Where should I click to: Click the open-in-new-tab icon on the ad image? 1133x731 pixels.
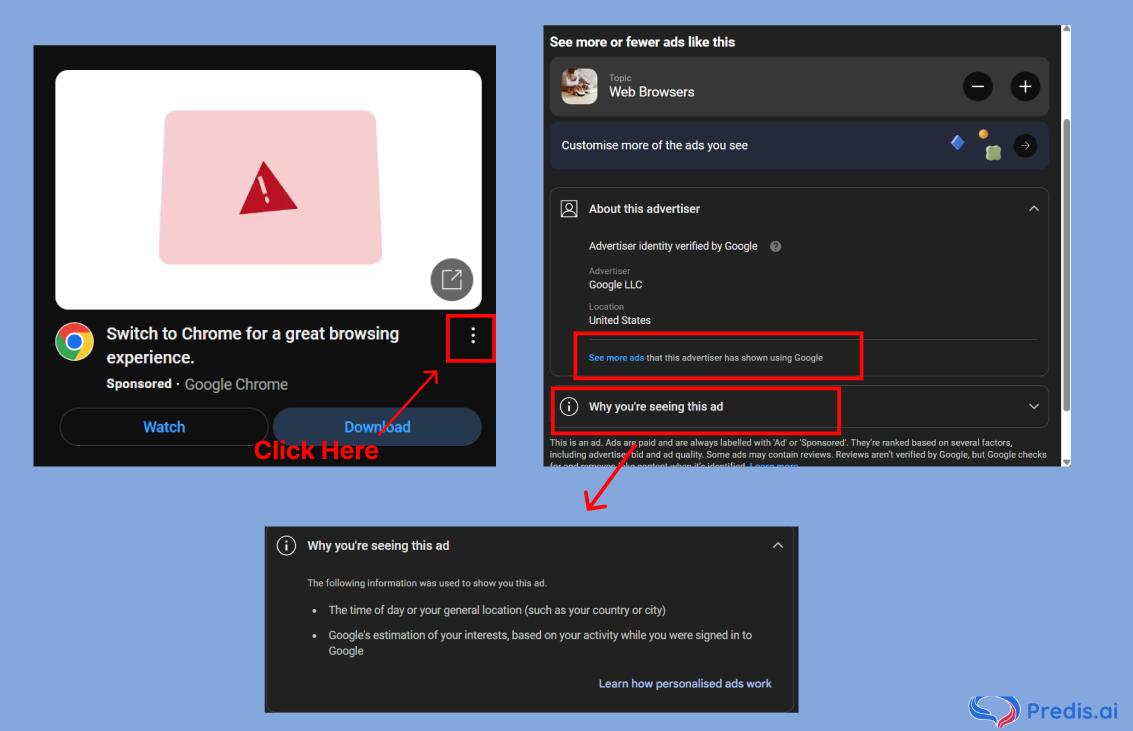451,280
